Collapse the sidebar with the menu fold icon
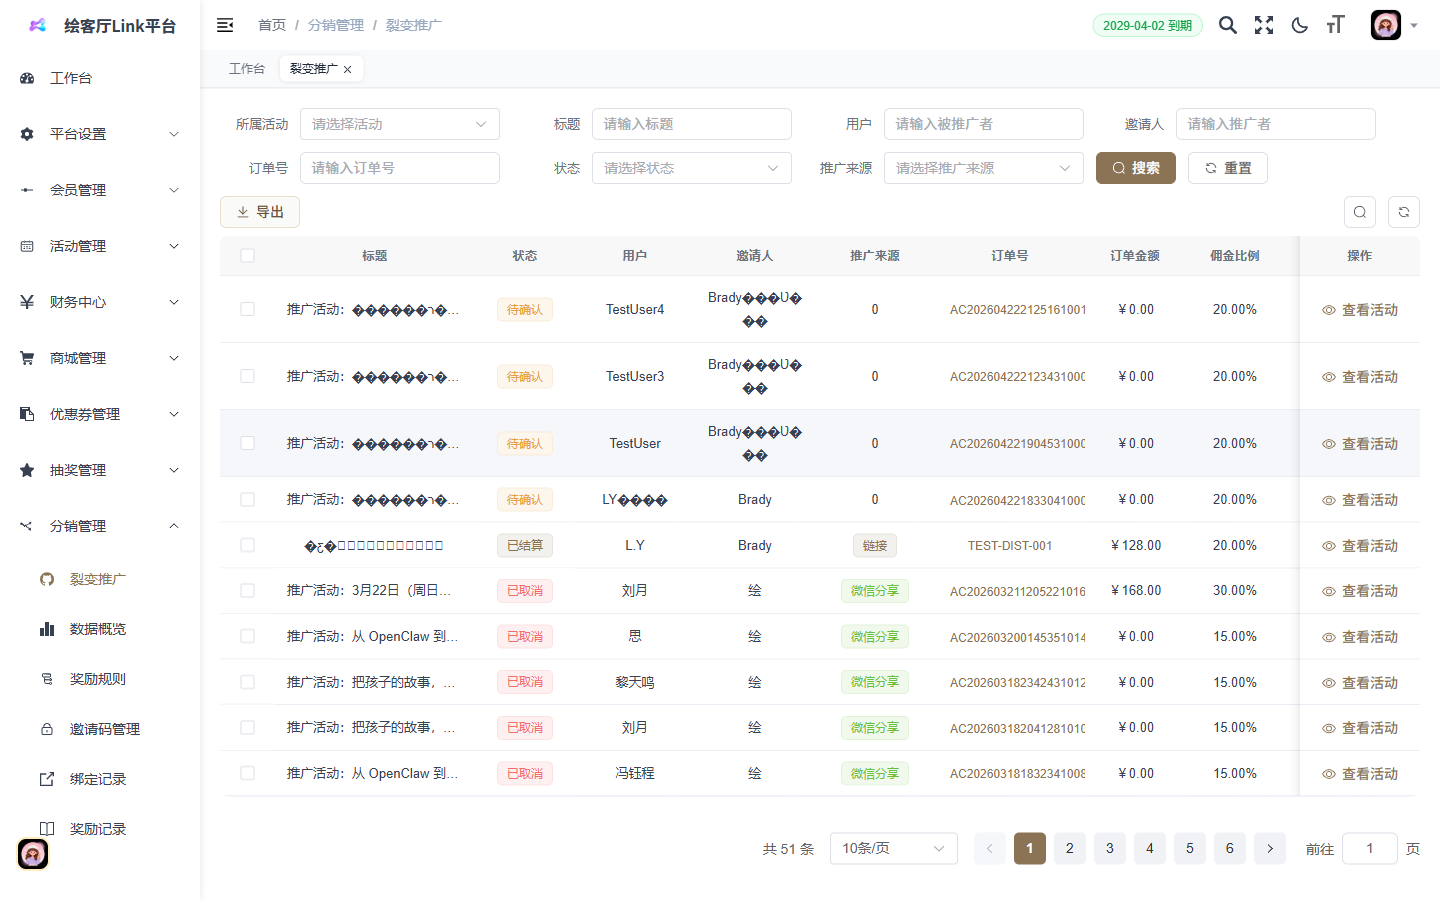The image size is (1440, 900). pos(225,25)
